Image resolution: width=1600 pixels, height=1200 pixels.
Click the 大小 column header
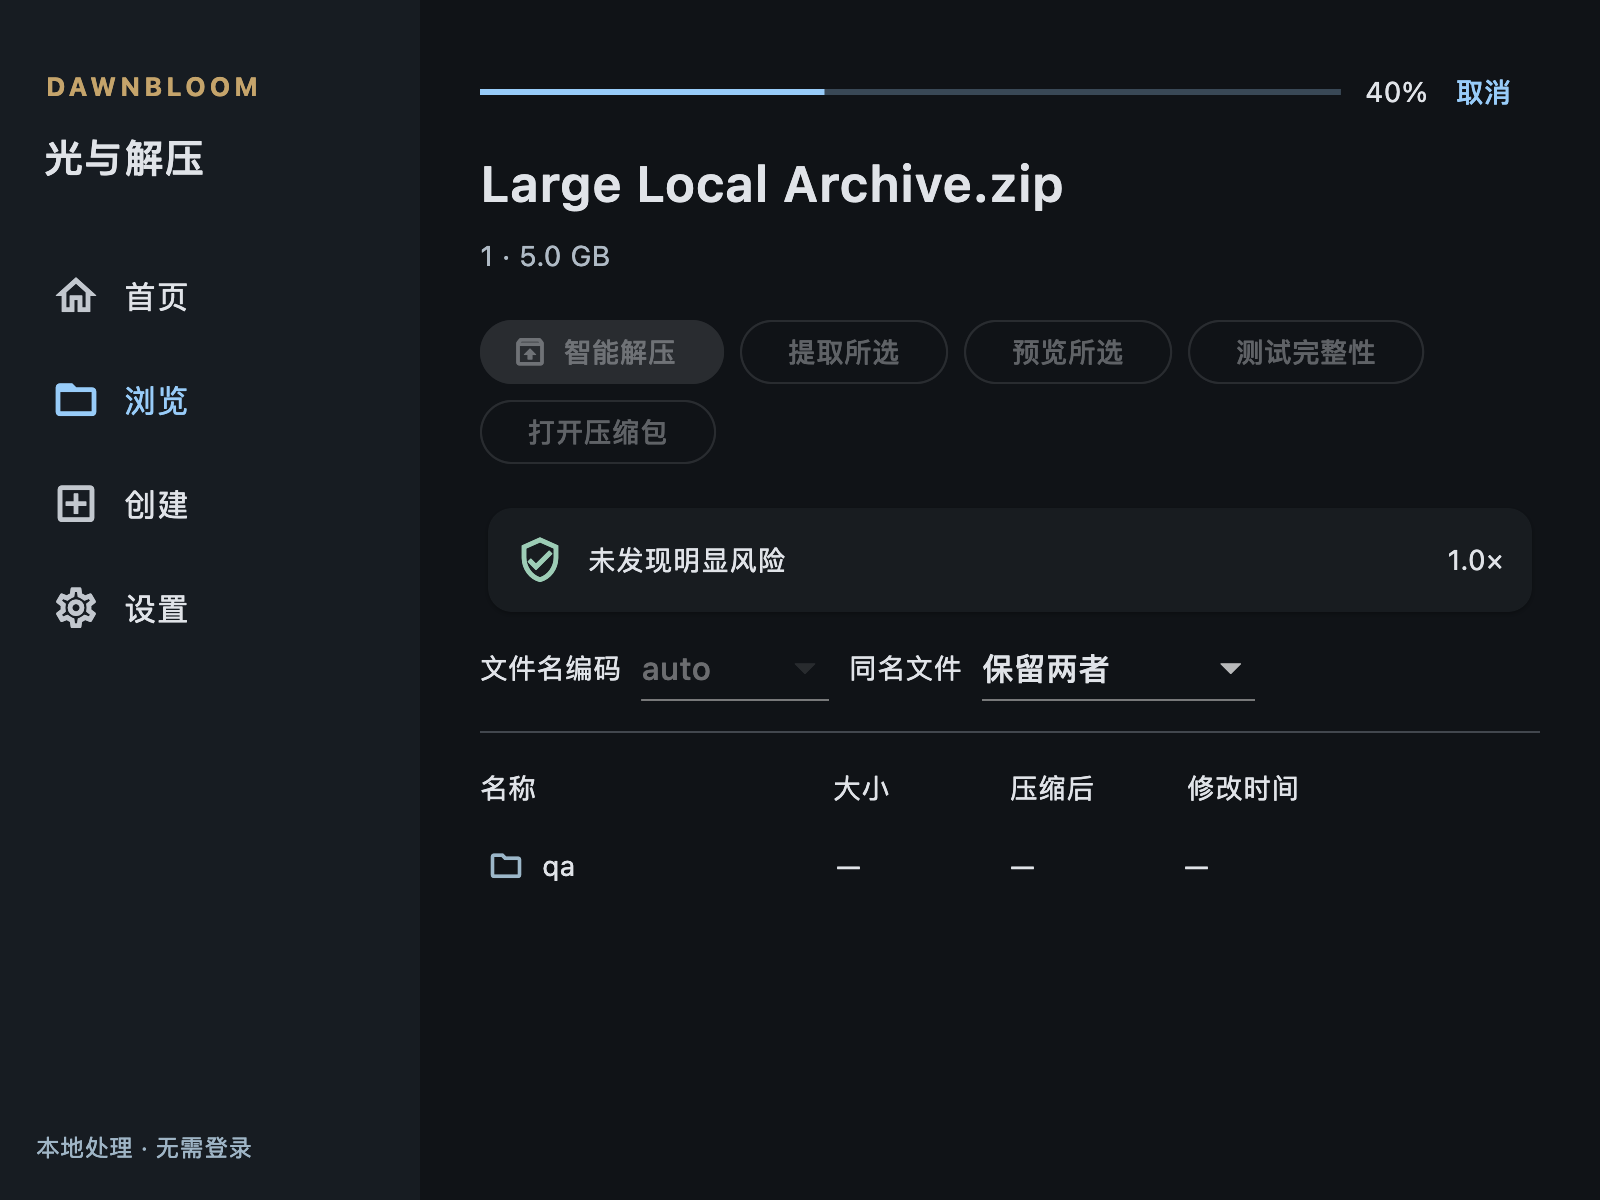pos(861,788)
